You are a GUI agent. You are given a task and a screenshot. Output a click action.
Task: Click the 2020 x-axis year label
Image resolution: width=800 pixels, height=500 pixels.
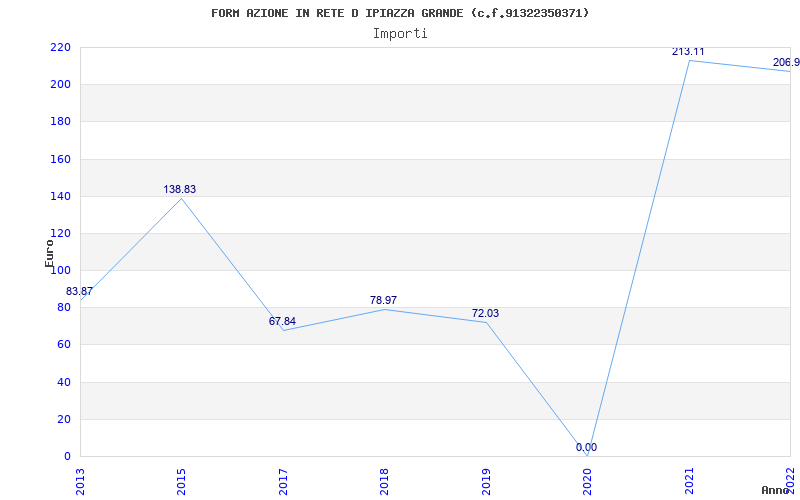[x=587, y=481]
